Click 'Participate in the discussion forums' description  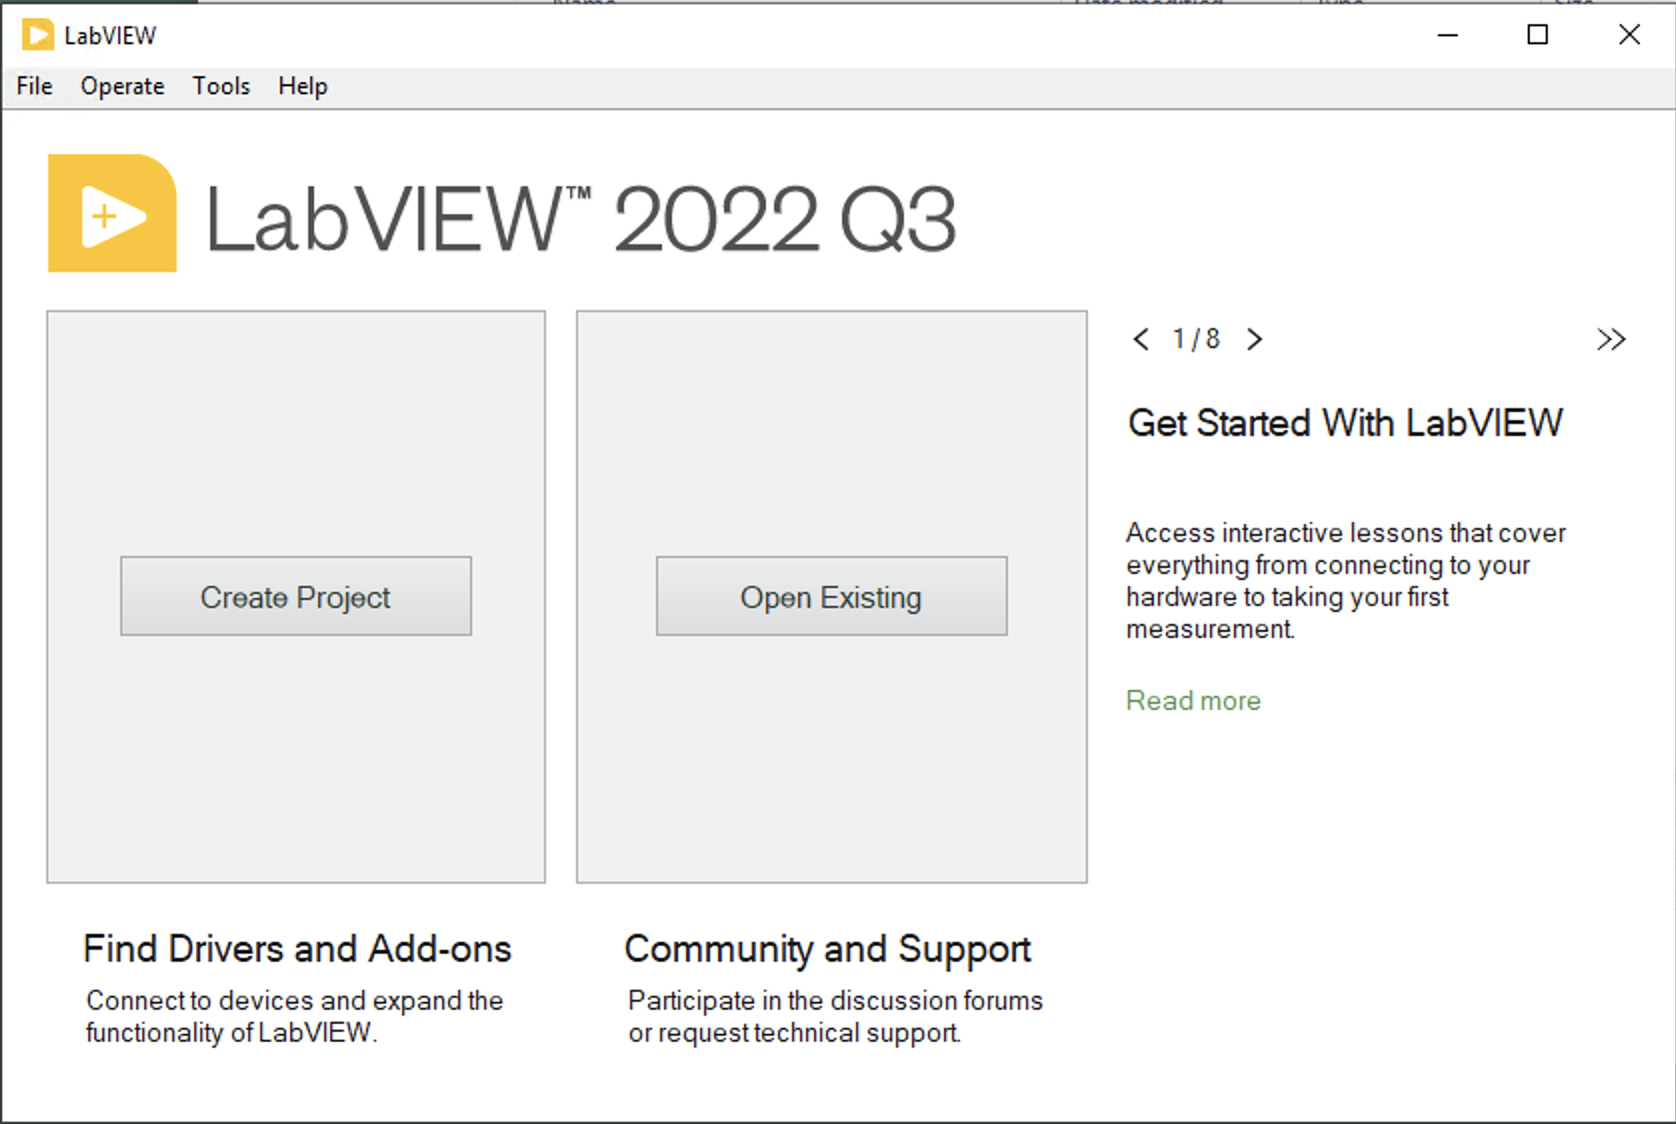pyautogui.click(x=835, y=1016)
